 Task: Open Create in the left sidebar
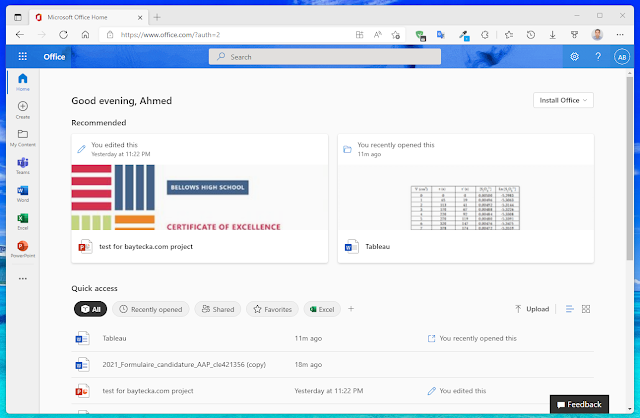click(x=23, y=110)
